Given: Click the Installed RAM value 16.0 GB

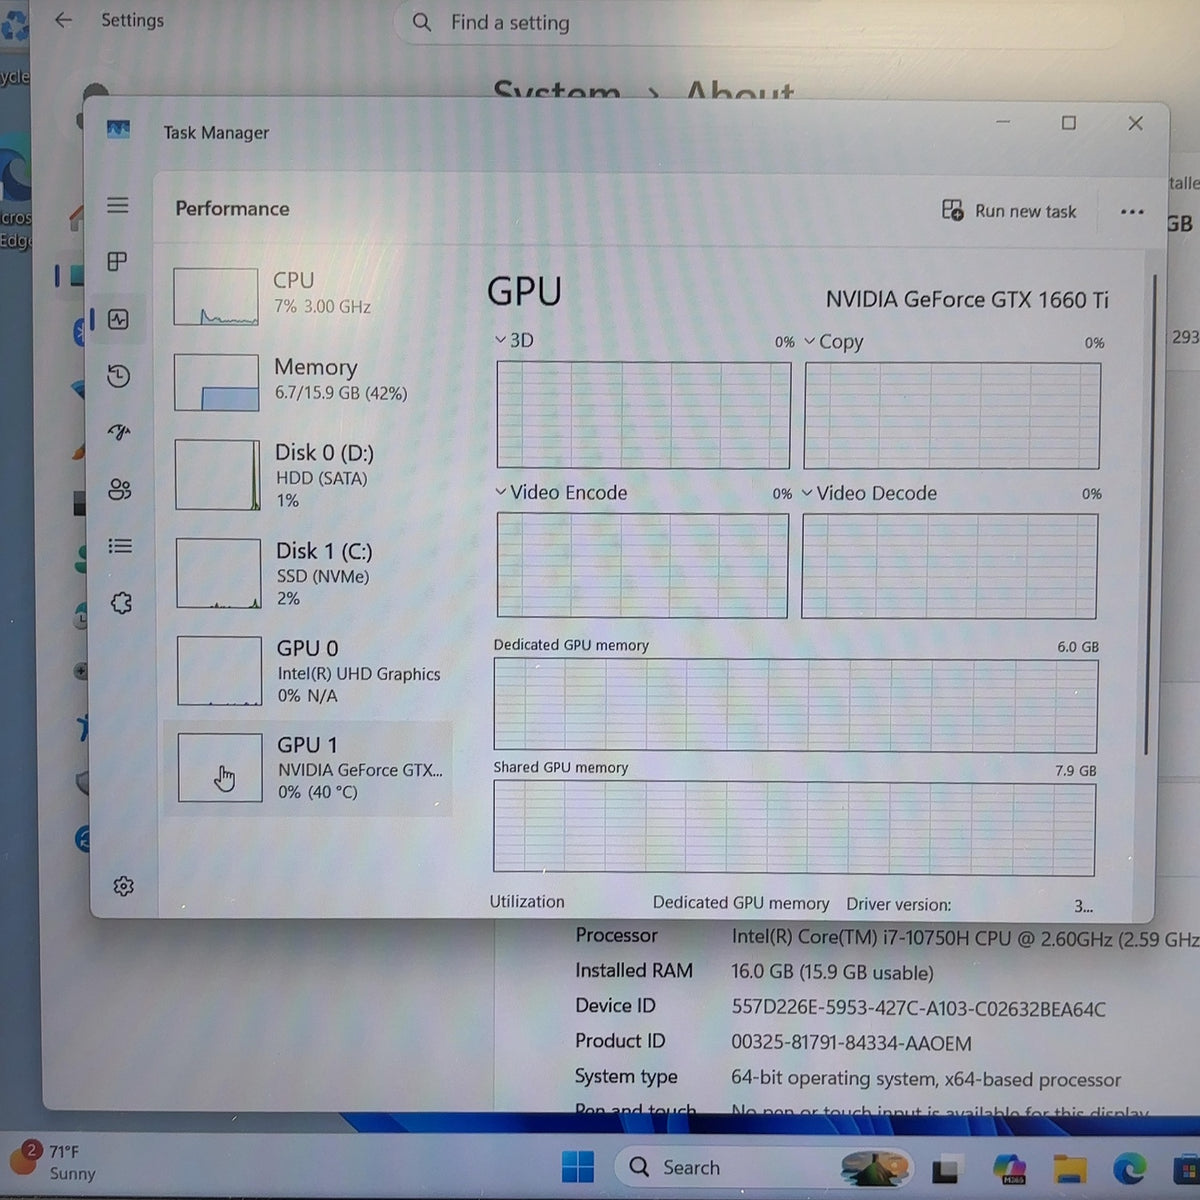Looking at the screenshot, I should [832, 973].
